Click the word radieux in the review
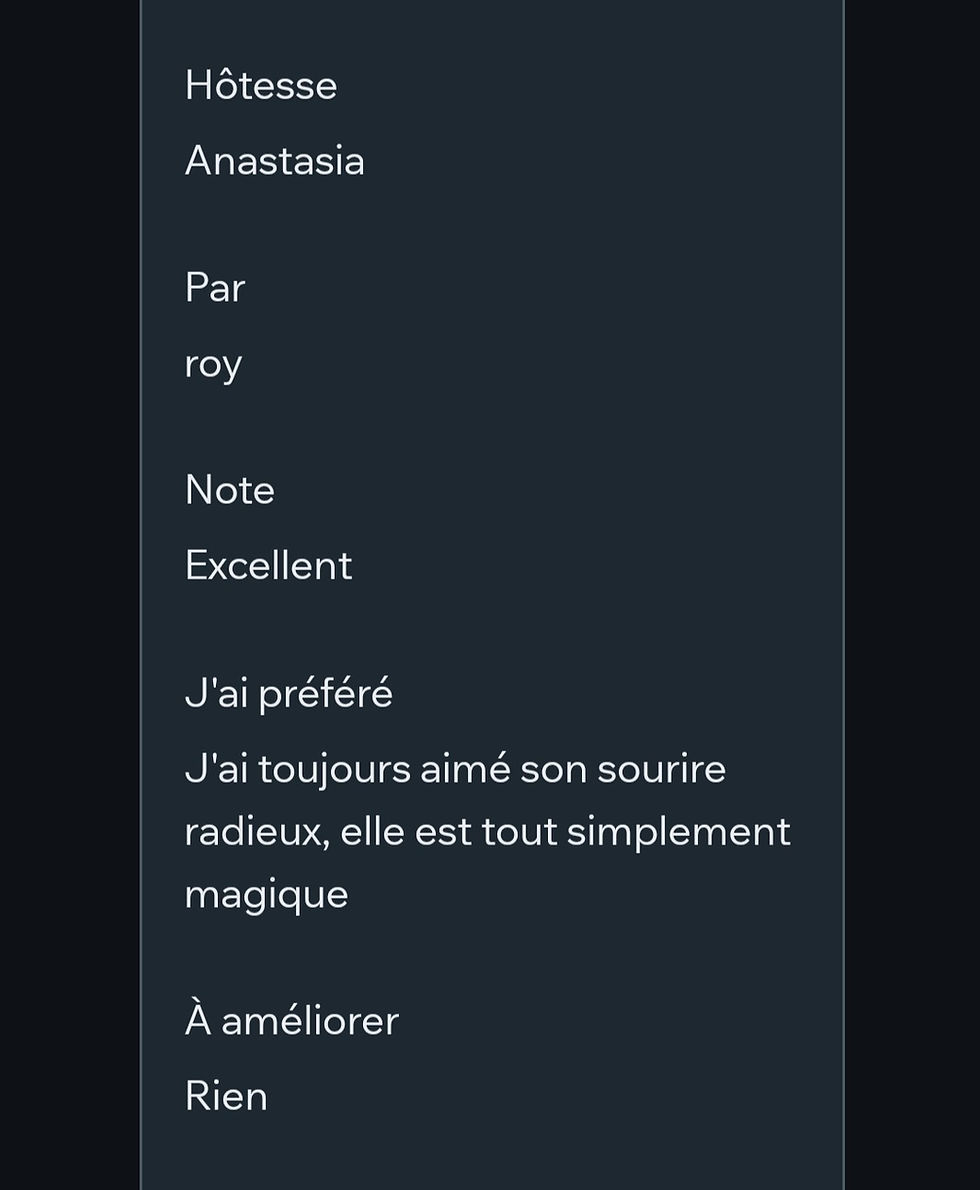980x1190 pixels. [x=257, y=832]
